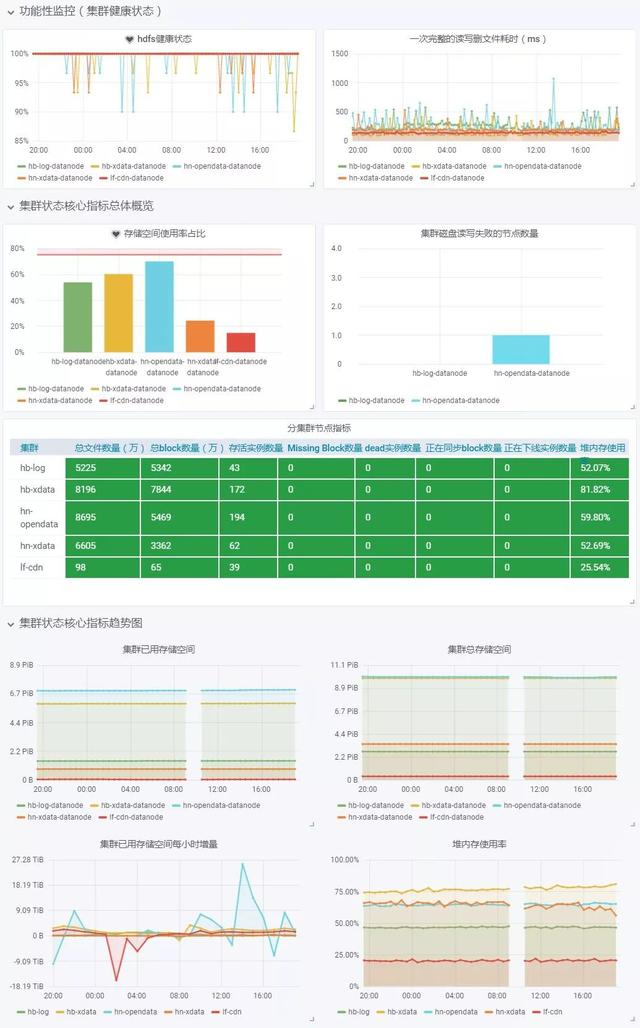640x1028 pixels.
Task: Open color picker for hb-xdata-datanode in hdfs健康状态 legend
Action: [94, 167]
